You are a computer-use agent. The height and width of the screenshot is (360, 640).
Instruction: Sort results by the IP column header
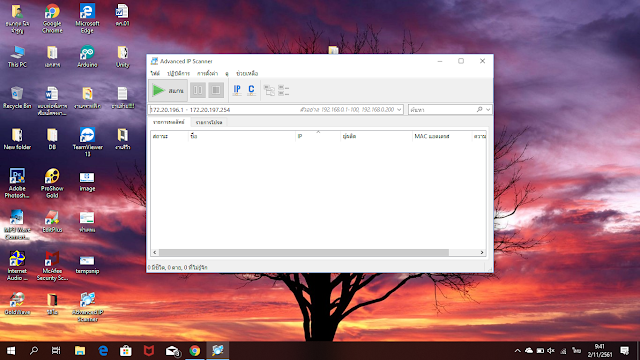coord(318,136)
